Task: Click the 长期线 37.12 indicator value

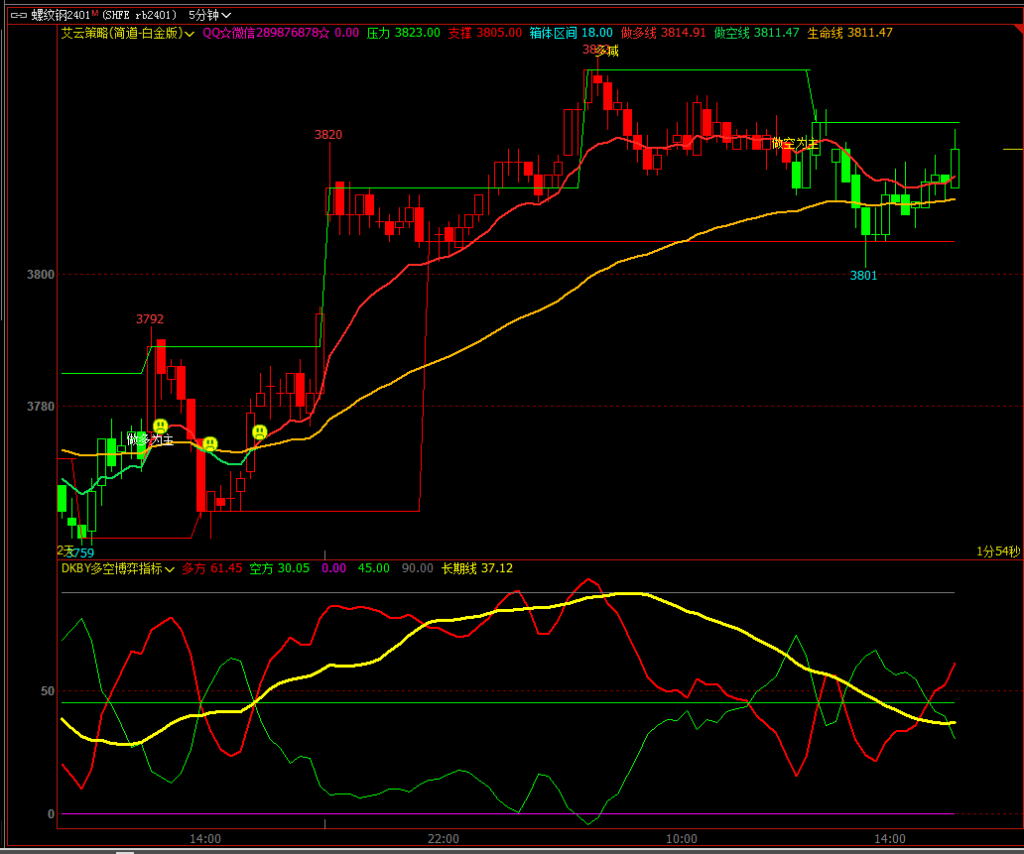Action: click(x=477, y=568)
